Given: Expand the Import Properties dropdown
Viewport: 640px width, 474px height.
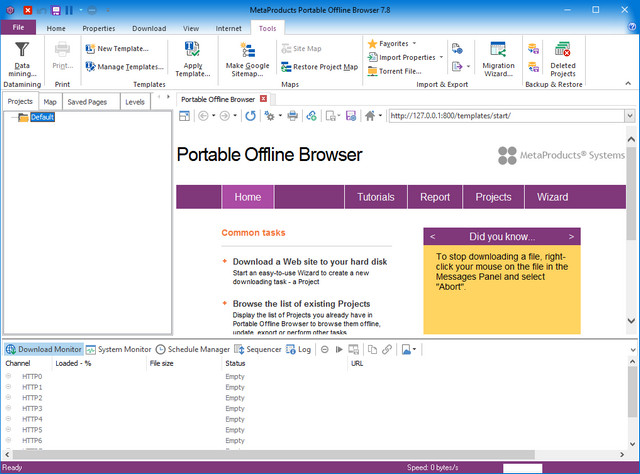Looking at the screenshot, I should 441,58.
